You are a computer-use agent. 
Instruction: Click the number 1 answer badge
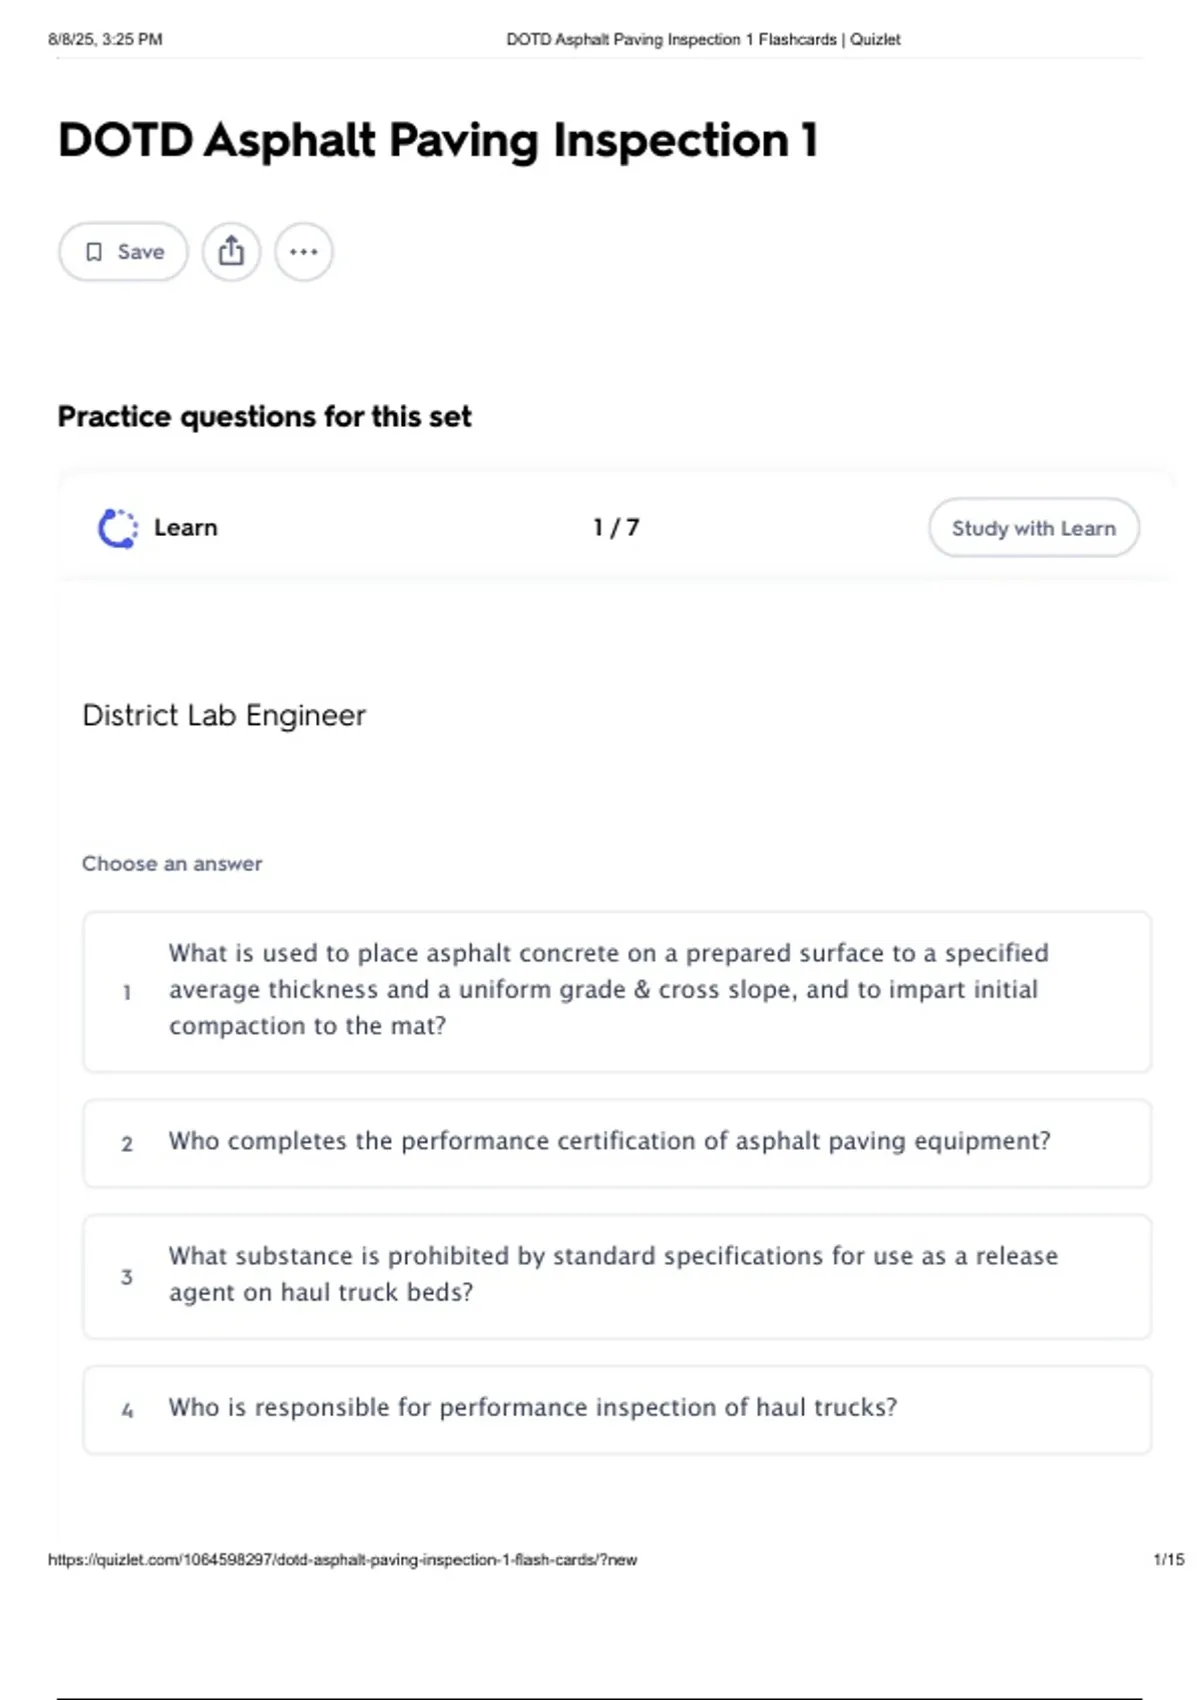[127, 993]
